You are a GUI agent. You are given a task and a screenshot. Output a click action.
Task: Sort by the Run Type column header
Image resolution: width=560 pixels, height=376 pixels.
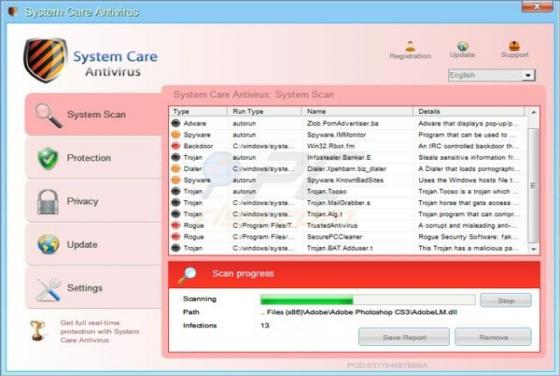[x=265, y=111]
